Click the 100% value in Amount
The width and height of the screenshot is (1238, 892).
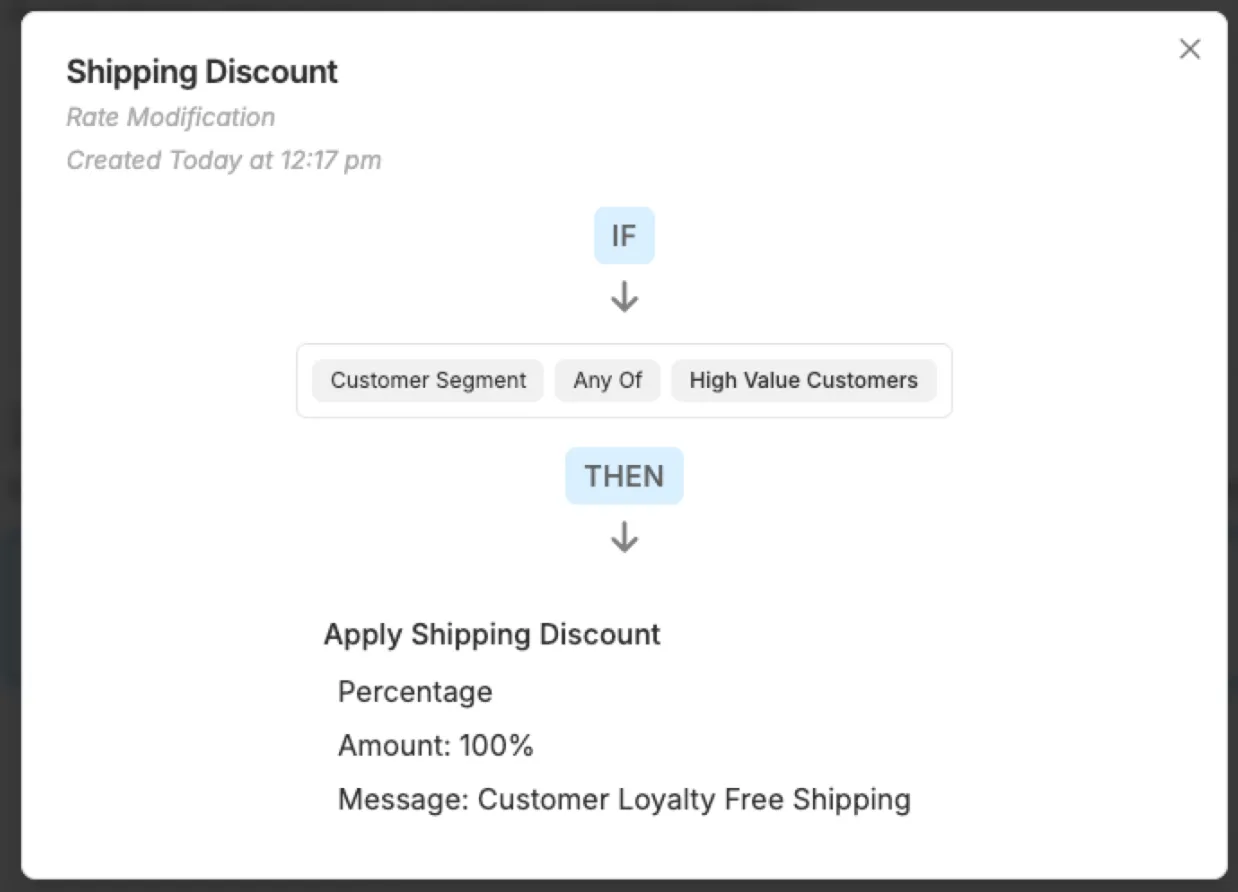tap(496, 746)
